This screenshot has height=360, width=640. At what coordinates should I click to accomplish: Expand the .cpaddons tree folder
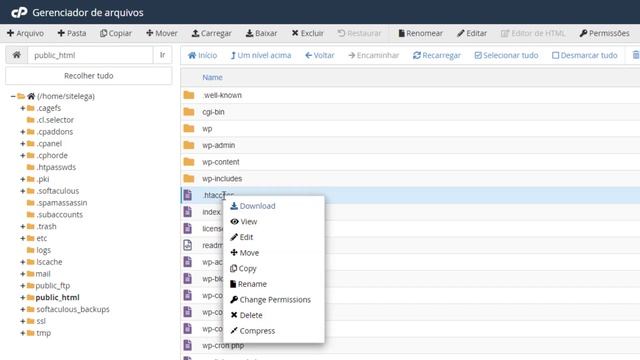click(x=23, y=132)
